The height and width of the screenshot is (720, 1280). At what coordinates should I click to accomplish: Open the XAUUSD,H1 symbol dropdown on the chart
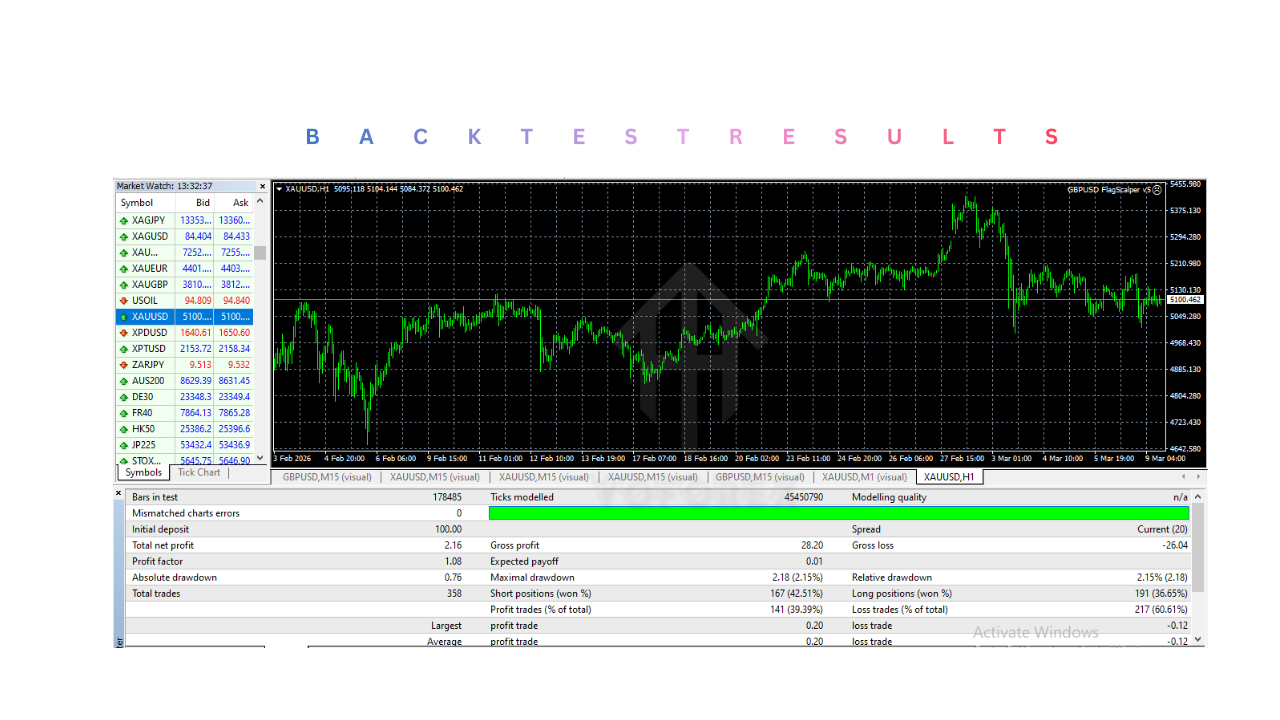tap(279, 188)
